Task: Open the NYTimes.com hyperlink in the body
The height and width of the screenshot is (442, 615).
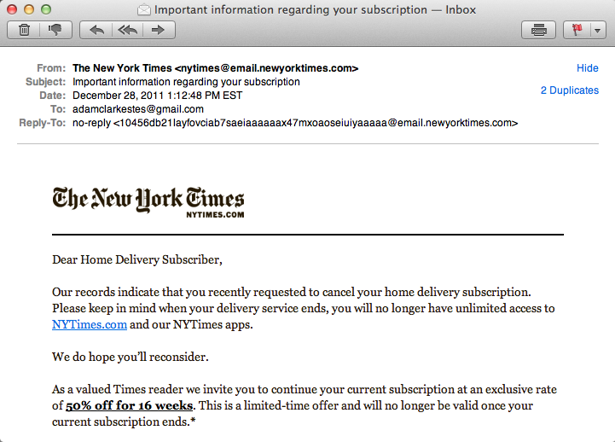Action: click(x=89, y=325)
